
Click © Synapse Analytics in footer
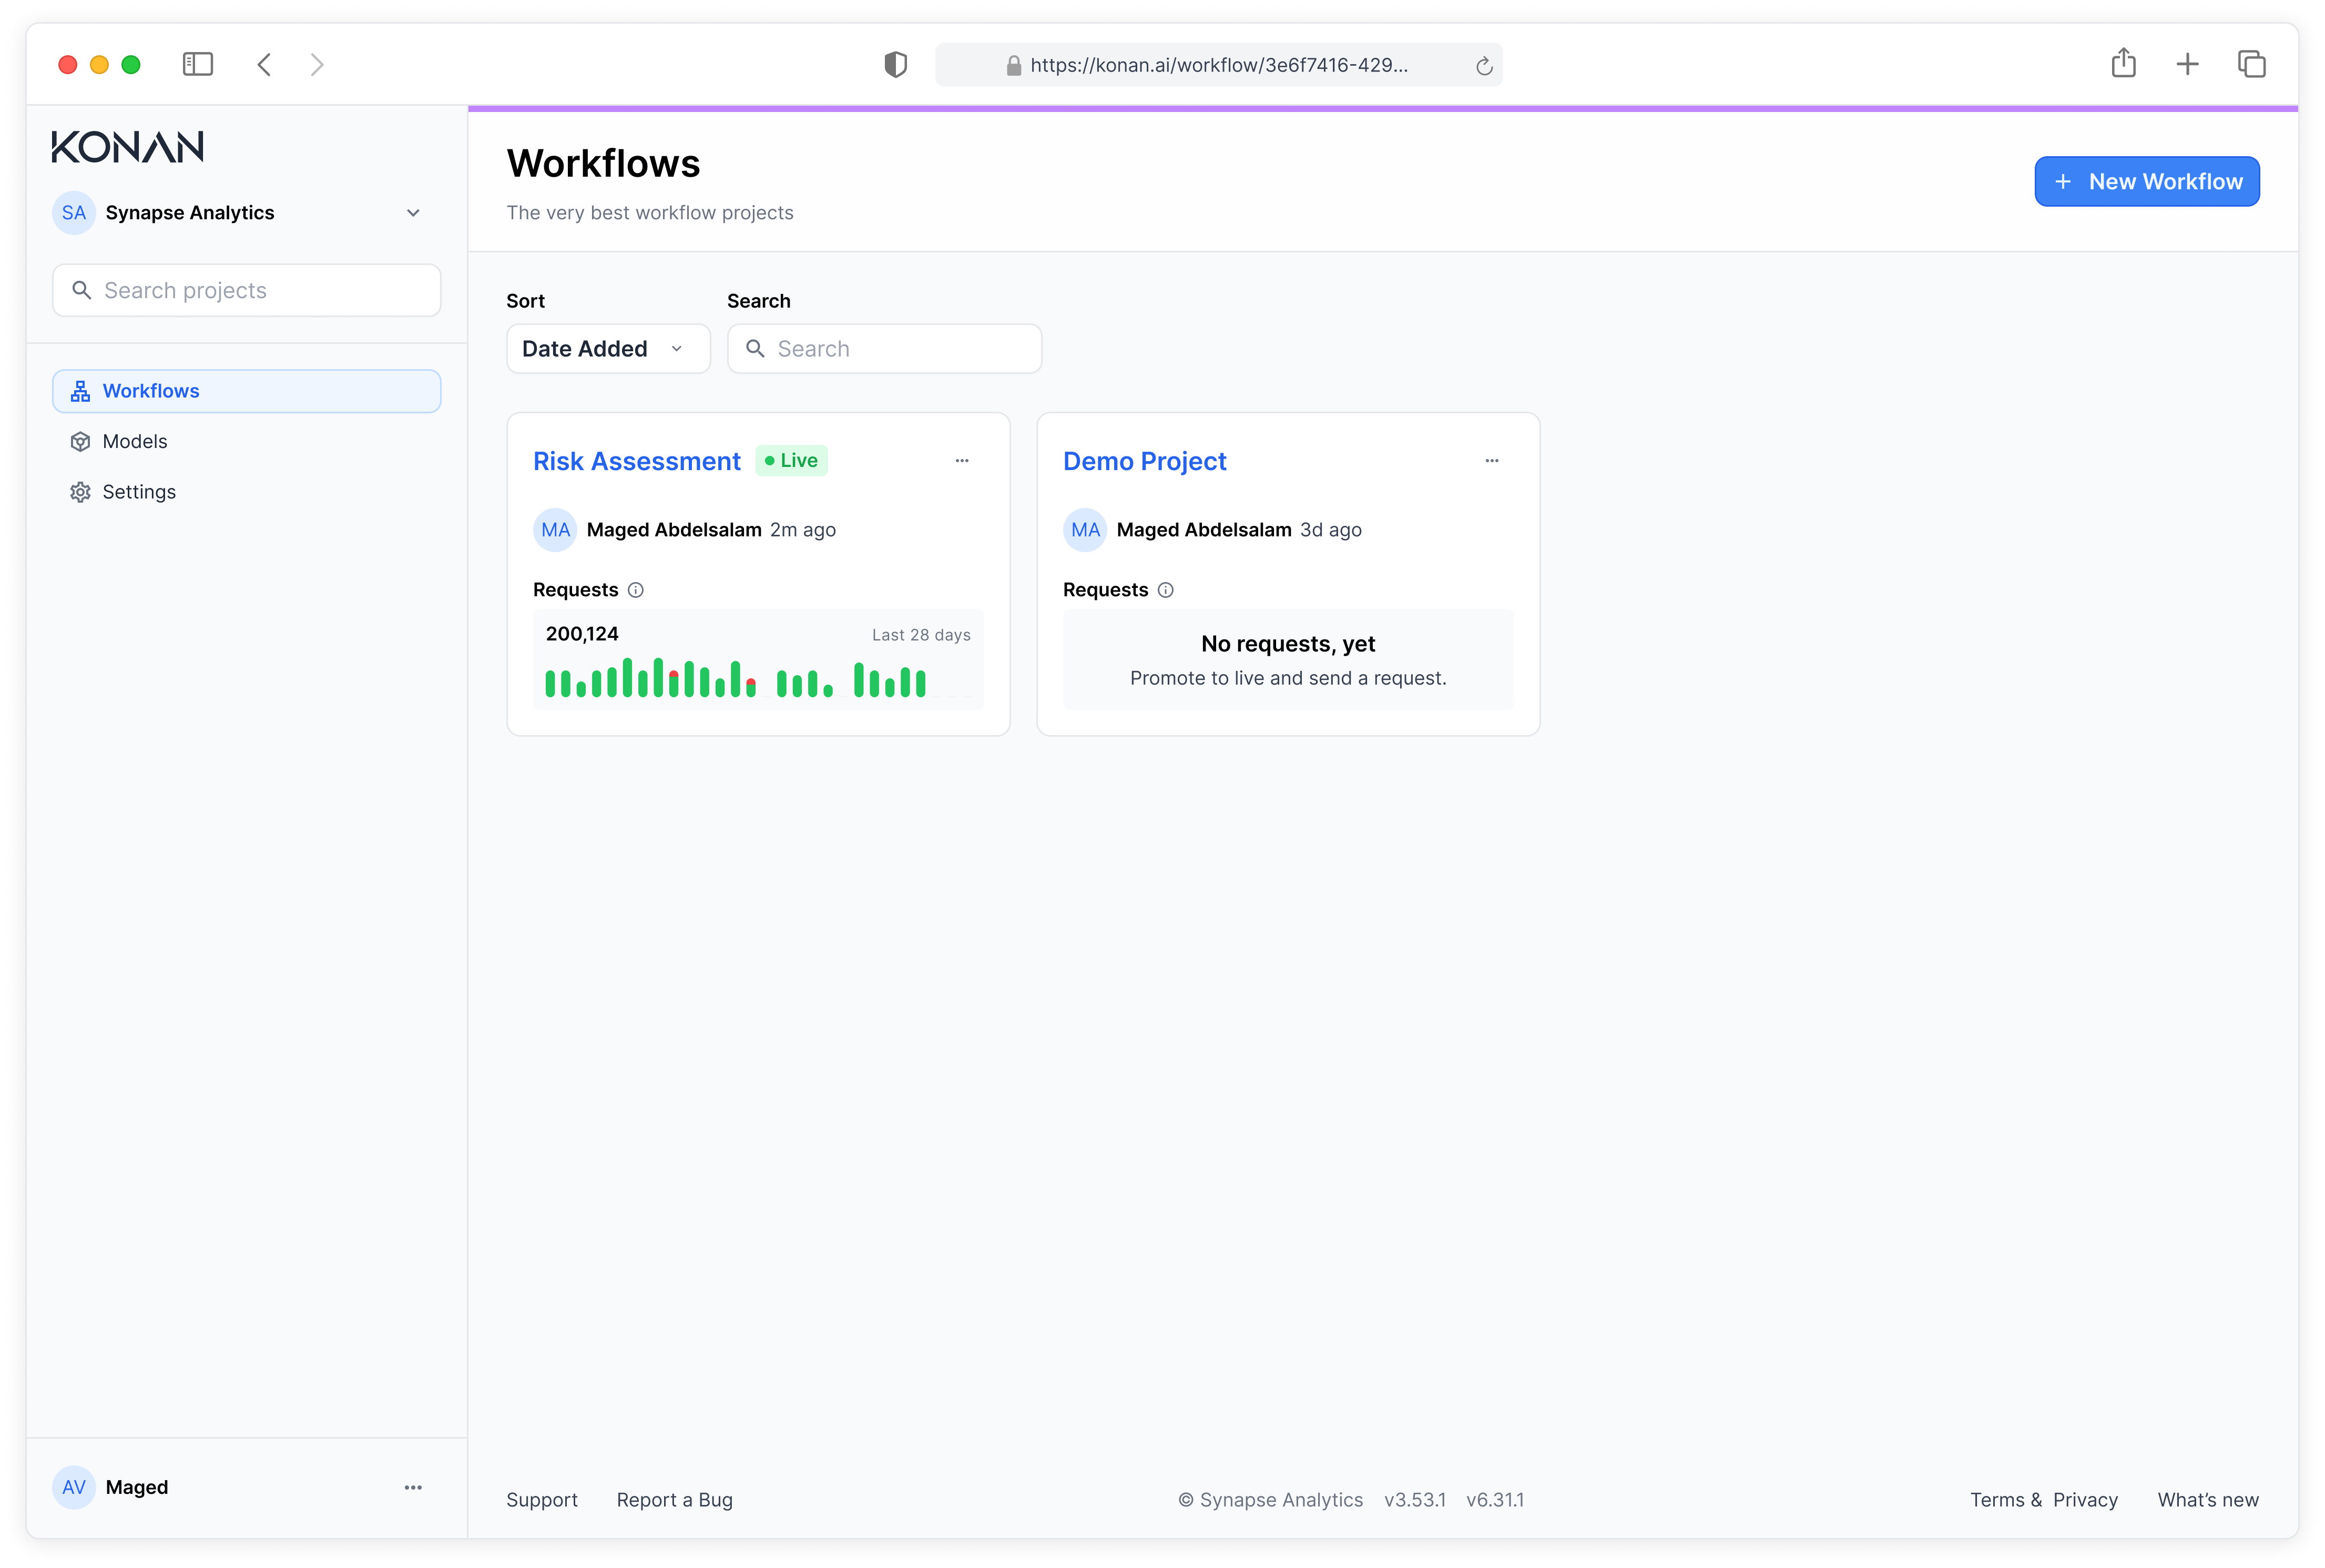1270,1499
